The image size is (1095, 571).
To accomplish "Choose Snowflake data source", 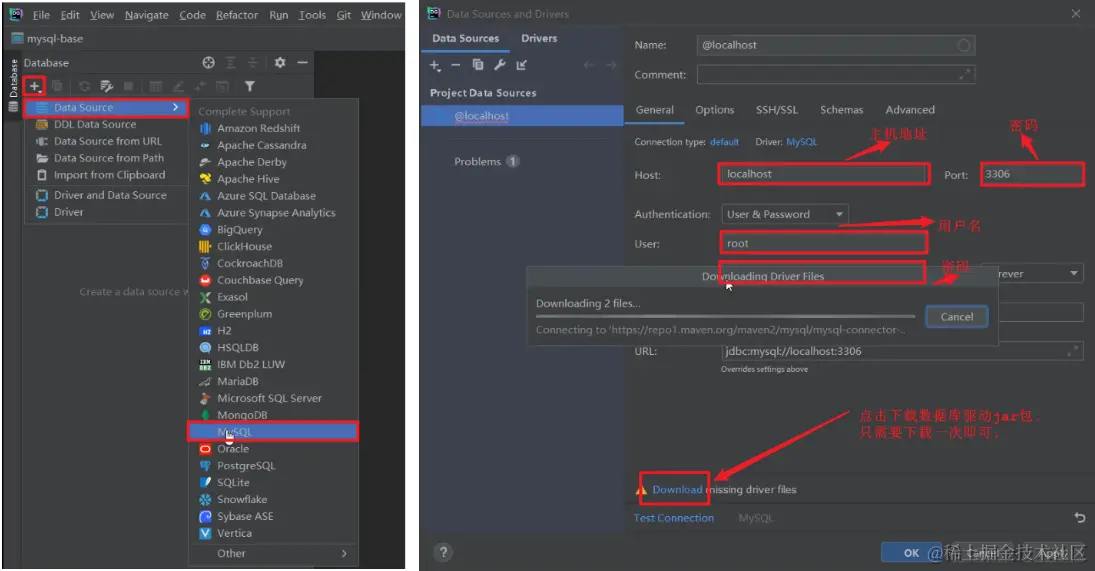I will click(x=273, y=499).
